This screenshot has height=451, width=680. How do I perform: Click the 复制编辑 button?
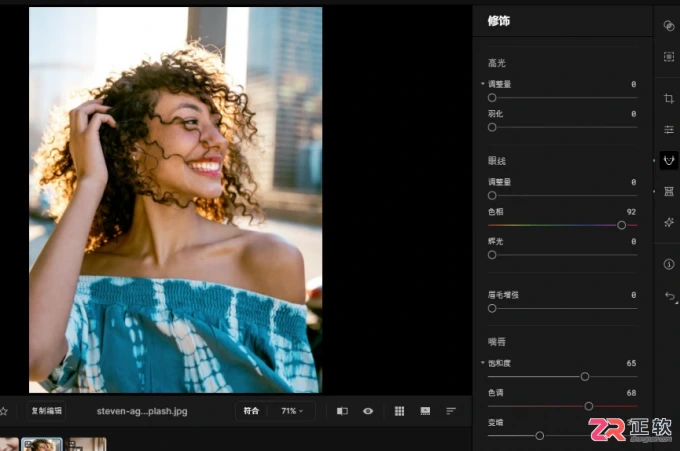(47, 411)
